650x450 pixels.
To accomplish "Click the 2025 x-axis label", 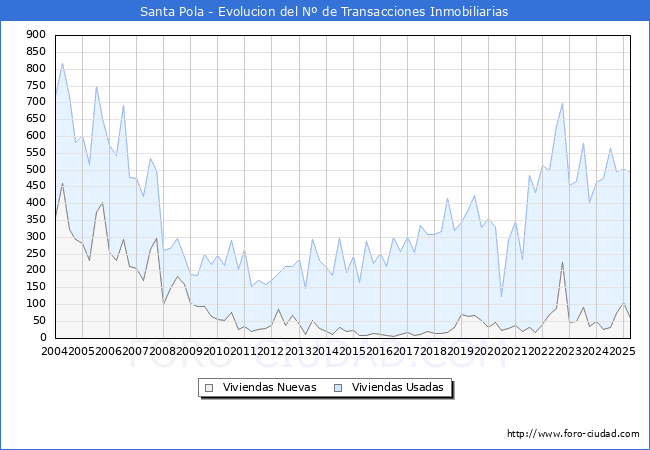I will click(x=623, y=351).
